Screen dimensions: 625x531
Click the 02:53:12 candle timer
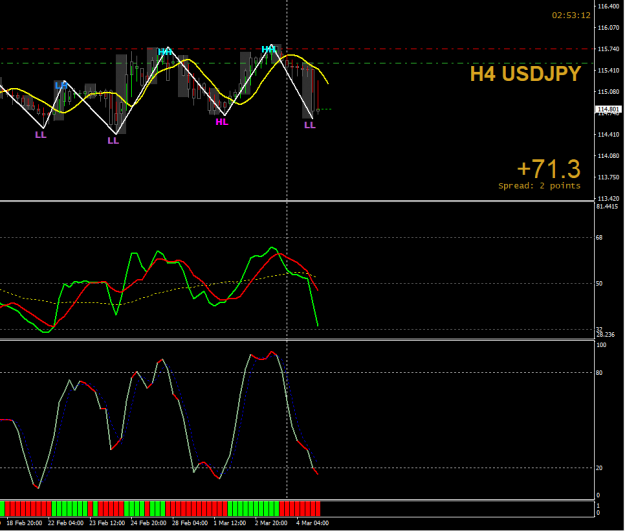[x=571, y=15]
